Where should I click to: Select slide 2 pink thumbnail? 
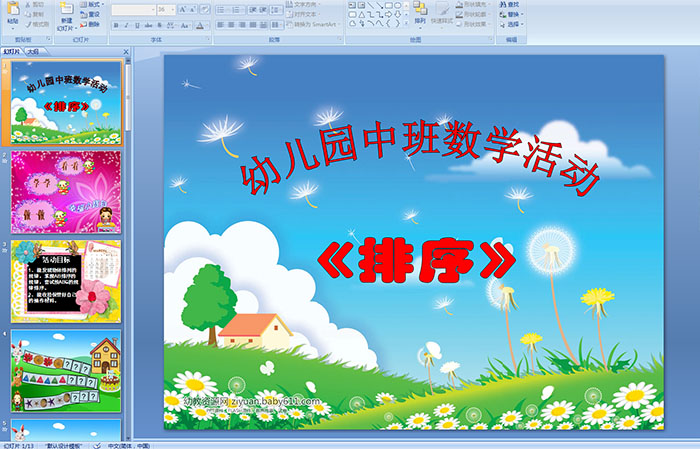pyautogui.click(x=66, y=192)
